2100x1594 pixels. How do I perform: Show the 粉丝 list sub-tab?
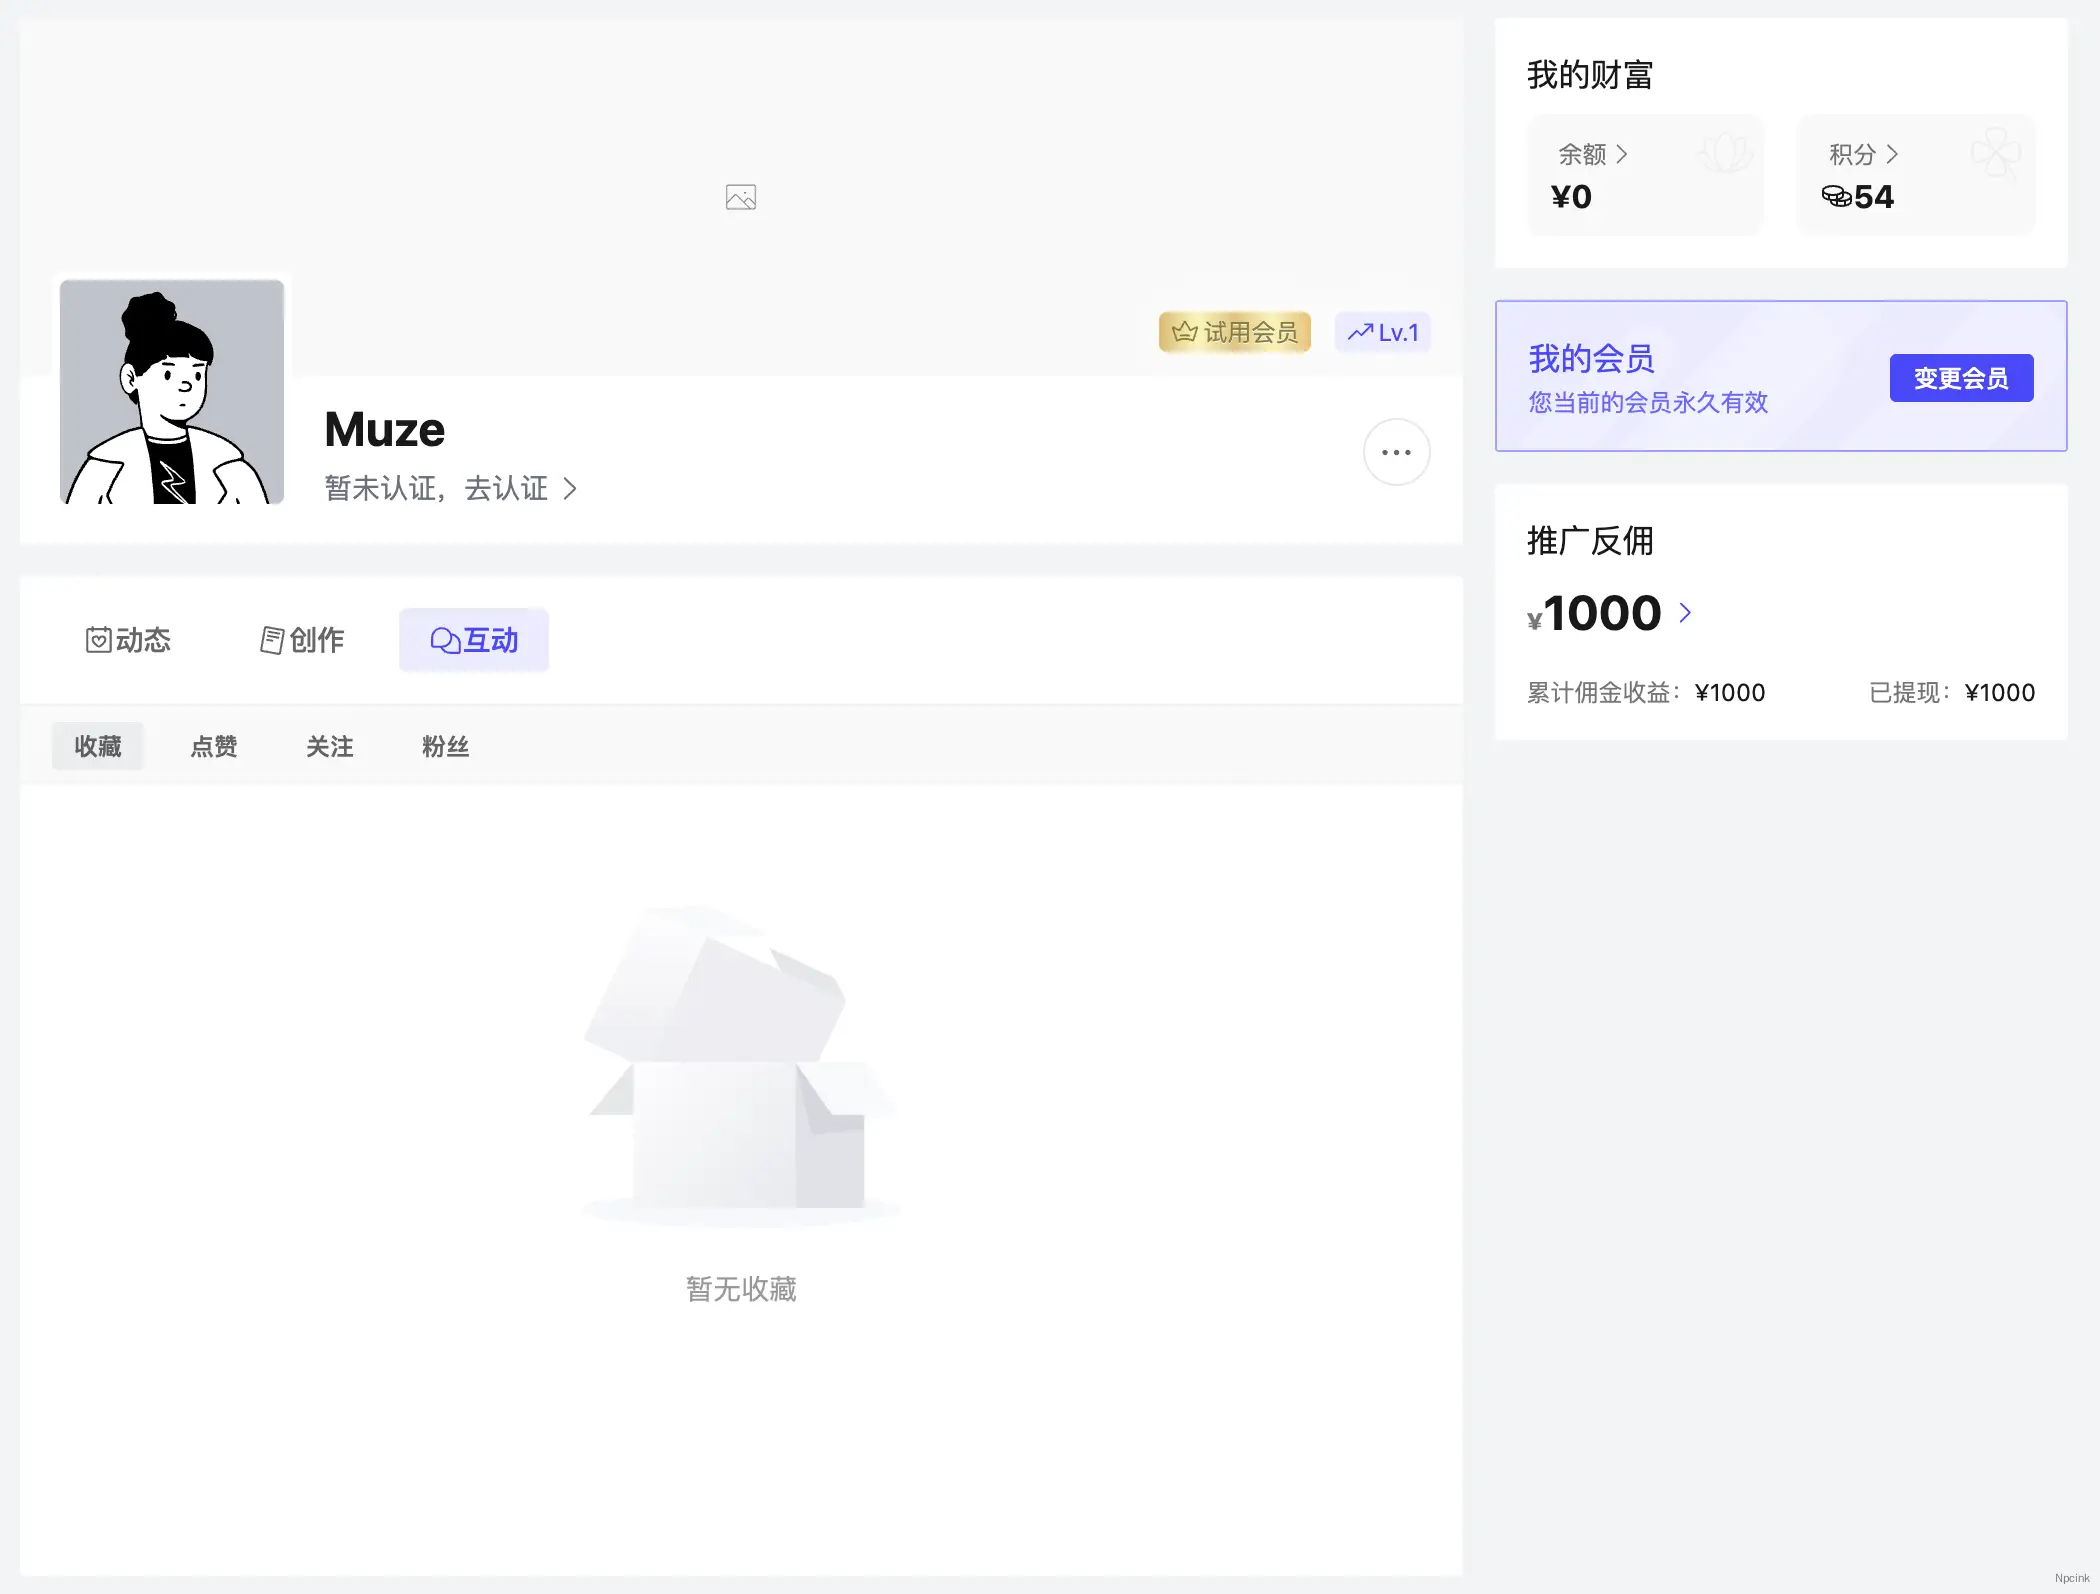click(446, 746)
